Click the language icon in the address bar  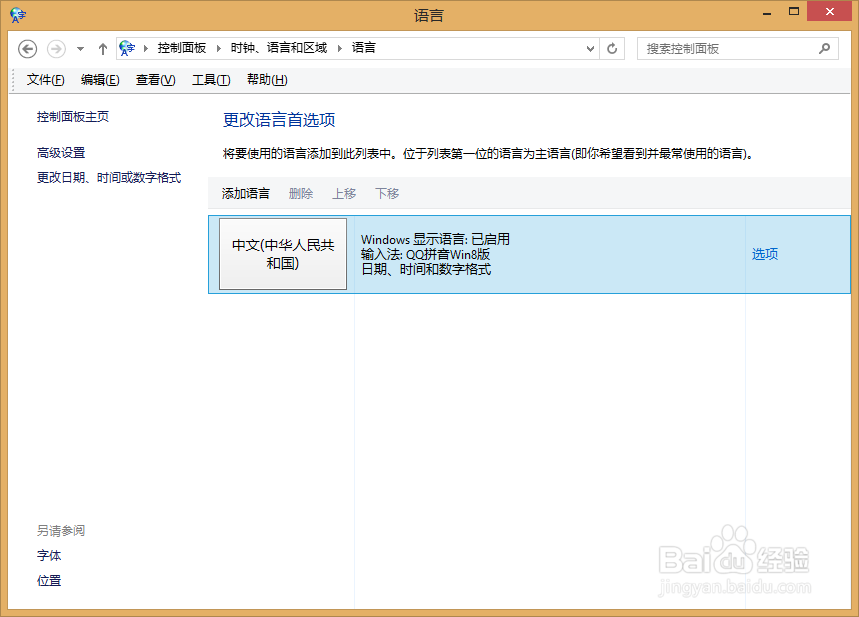click(127, 48)
